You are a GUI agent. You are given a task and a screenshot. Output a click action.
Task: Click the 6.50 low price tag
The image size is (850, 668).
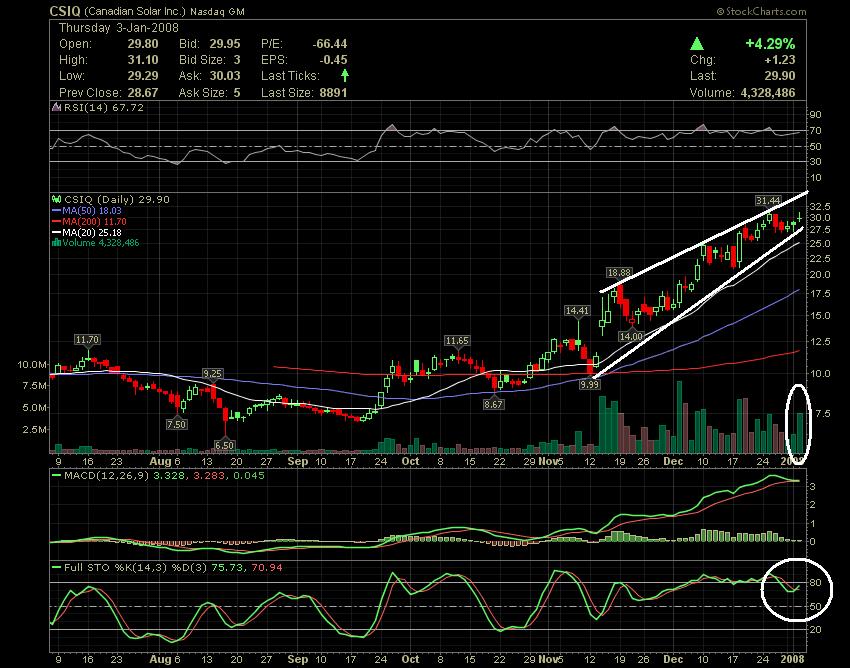pyautogui.click(x=224, y=445)
